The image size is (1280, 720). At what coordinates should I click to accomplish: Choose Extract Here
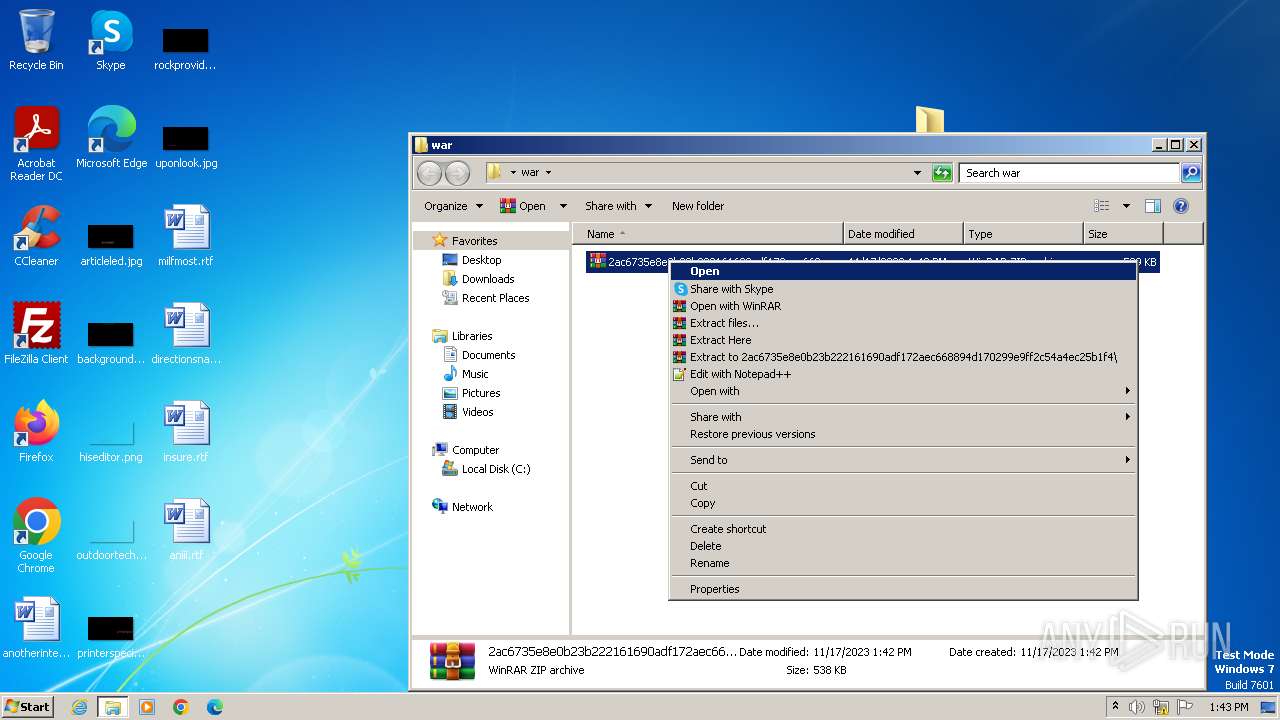pos(903,340)
